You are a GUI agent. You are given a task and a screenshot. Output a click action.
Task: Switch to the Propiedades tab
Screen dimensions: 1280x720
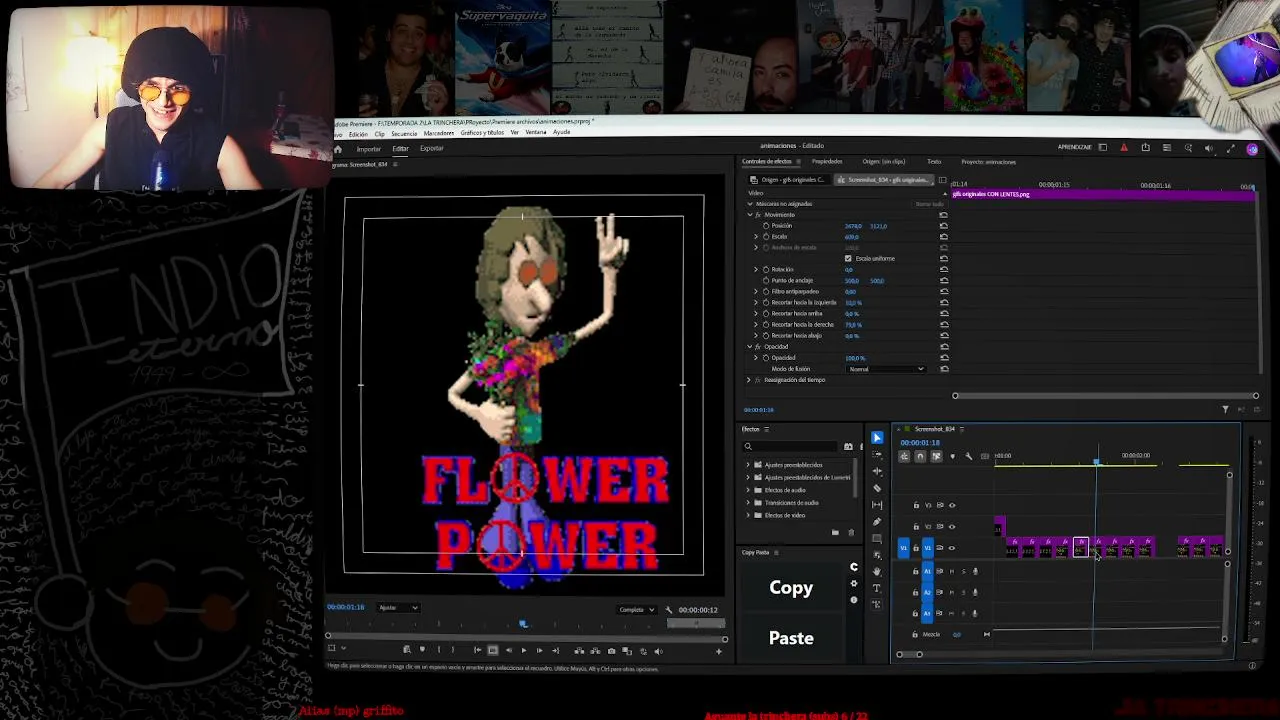(x=827, y=162)
